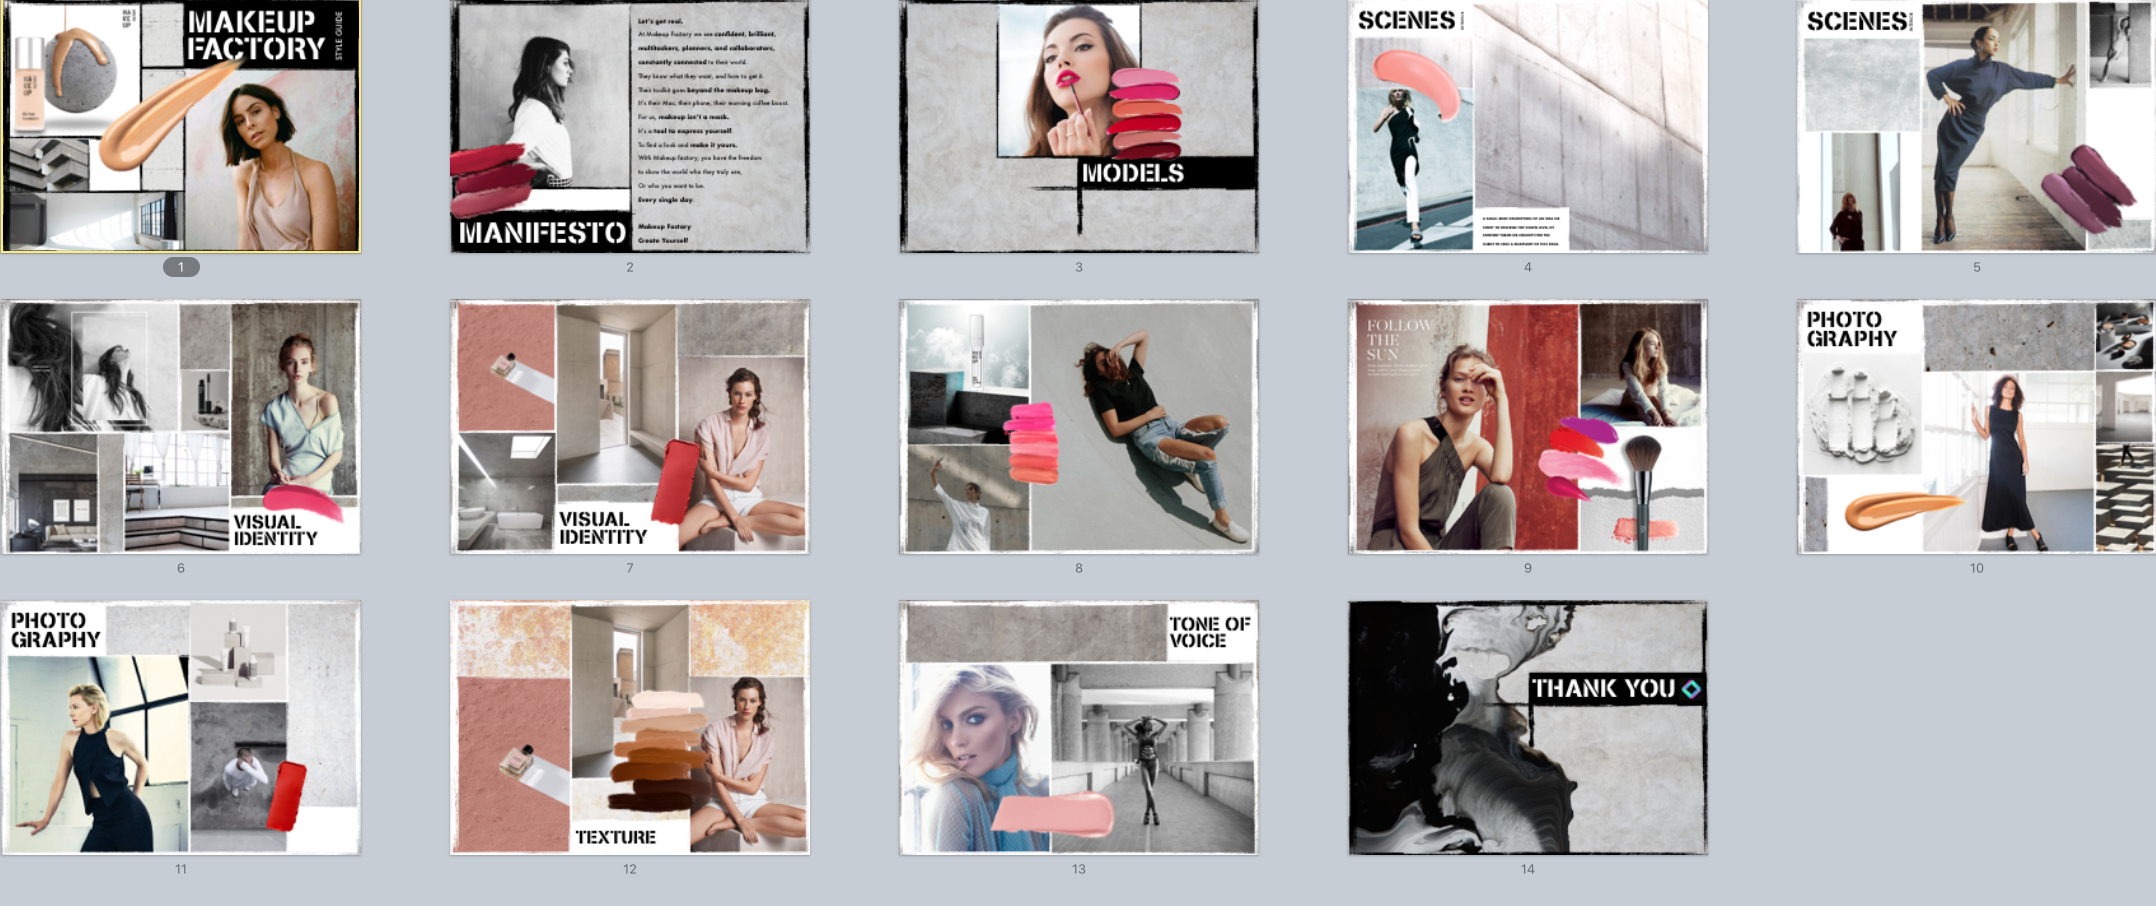Click the slide number 3 label
The width and height of the screenshot is (2156, 906).
coord(1079,267)
